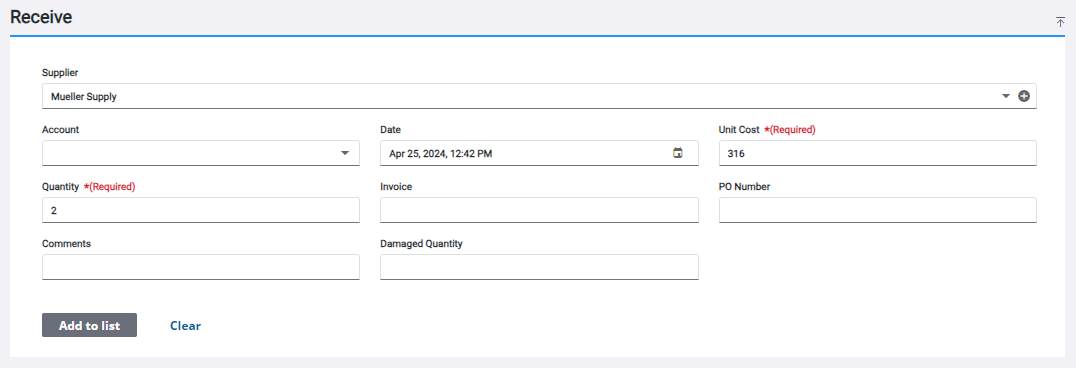The image size is (1076, 368).
Task: Click the Date field text
Action: (441, 154)
